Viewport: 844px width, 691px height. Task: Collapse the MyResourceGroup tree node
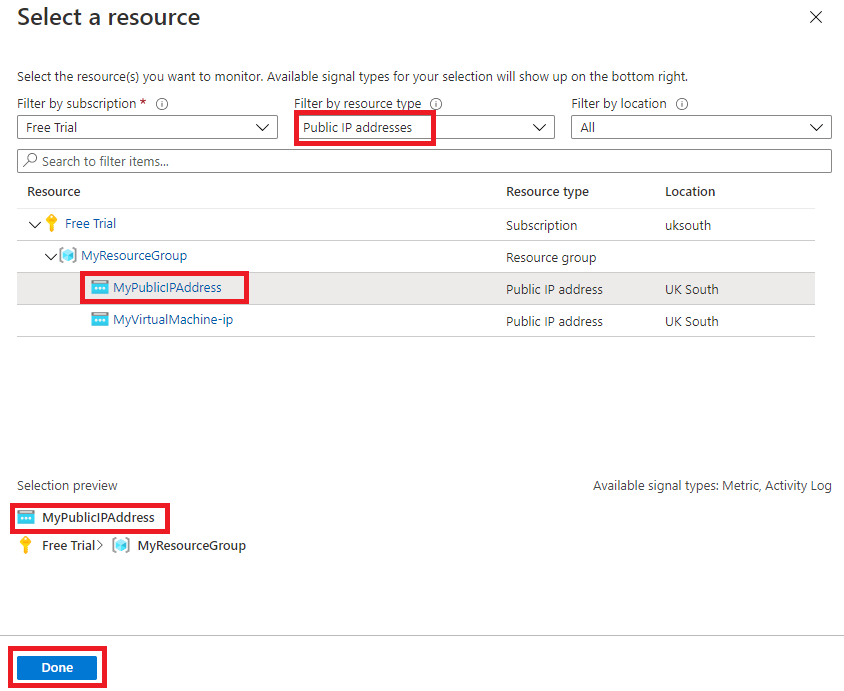pyautogui.click(x=52, y=256)
